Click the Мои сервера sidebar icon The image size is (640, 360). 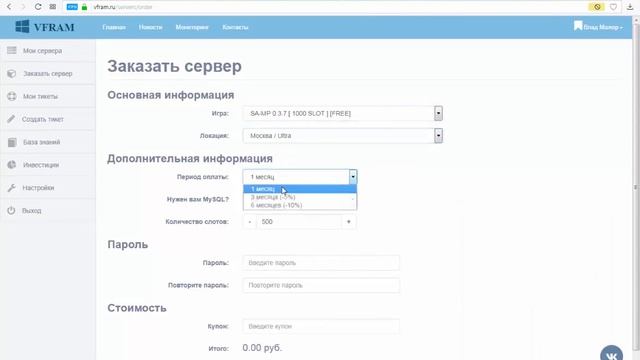[x=11, y=51]
